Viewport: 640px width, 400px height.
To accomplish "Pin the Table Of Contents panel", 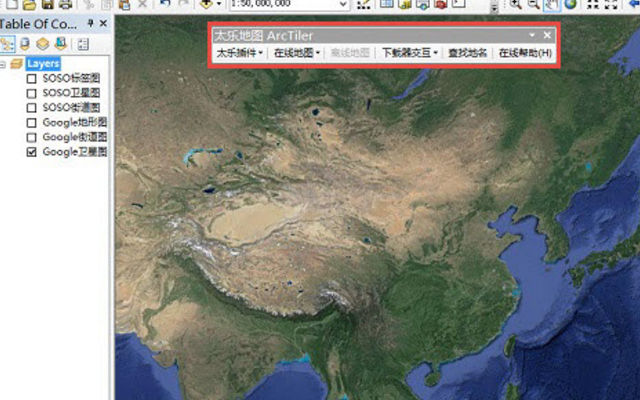I will point(91,23).
